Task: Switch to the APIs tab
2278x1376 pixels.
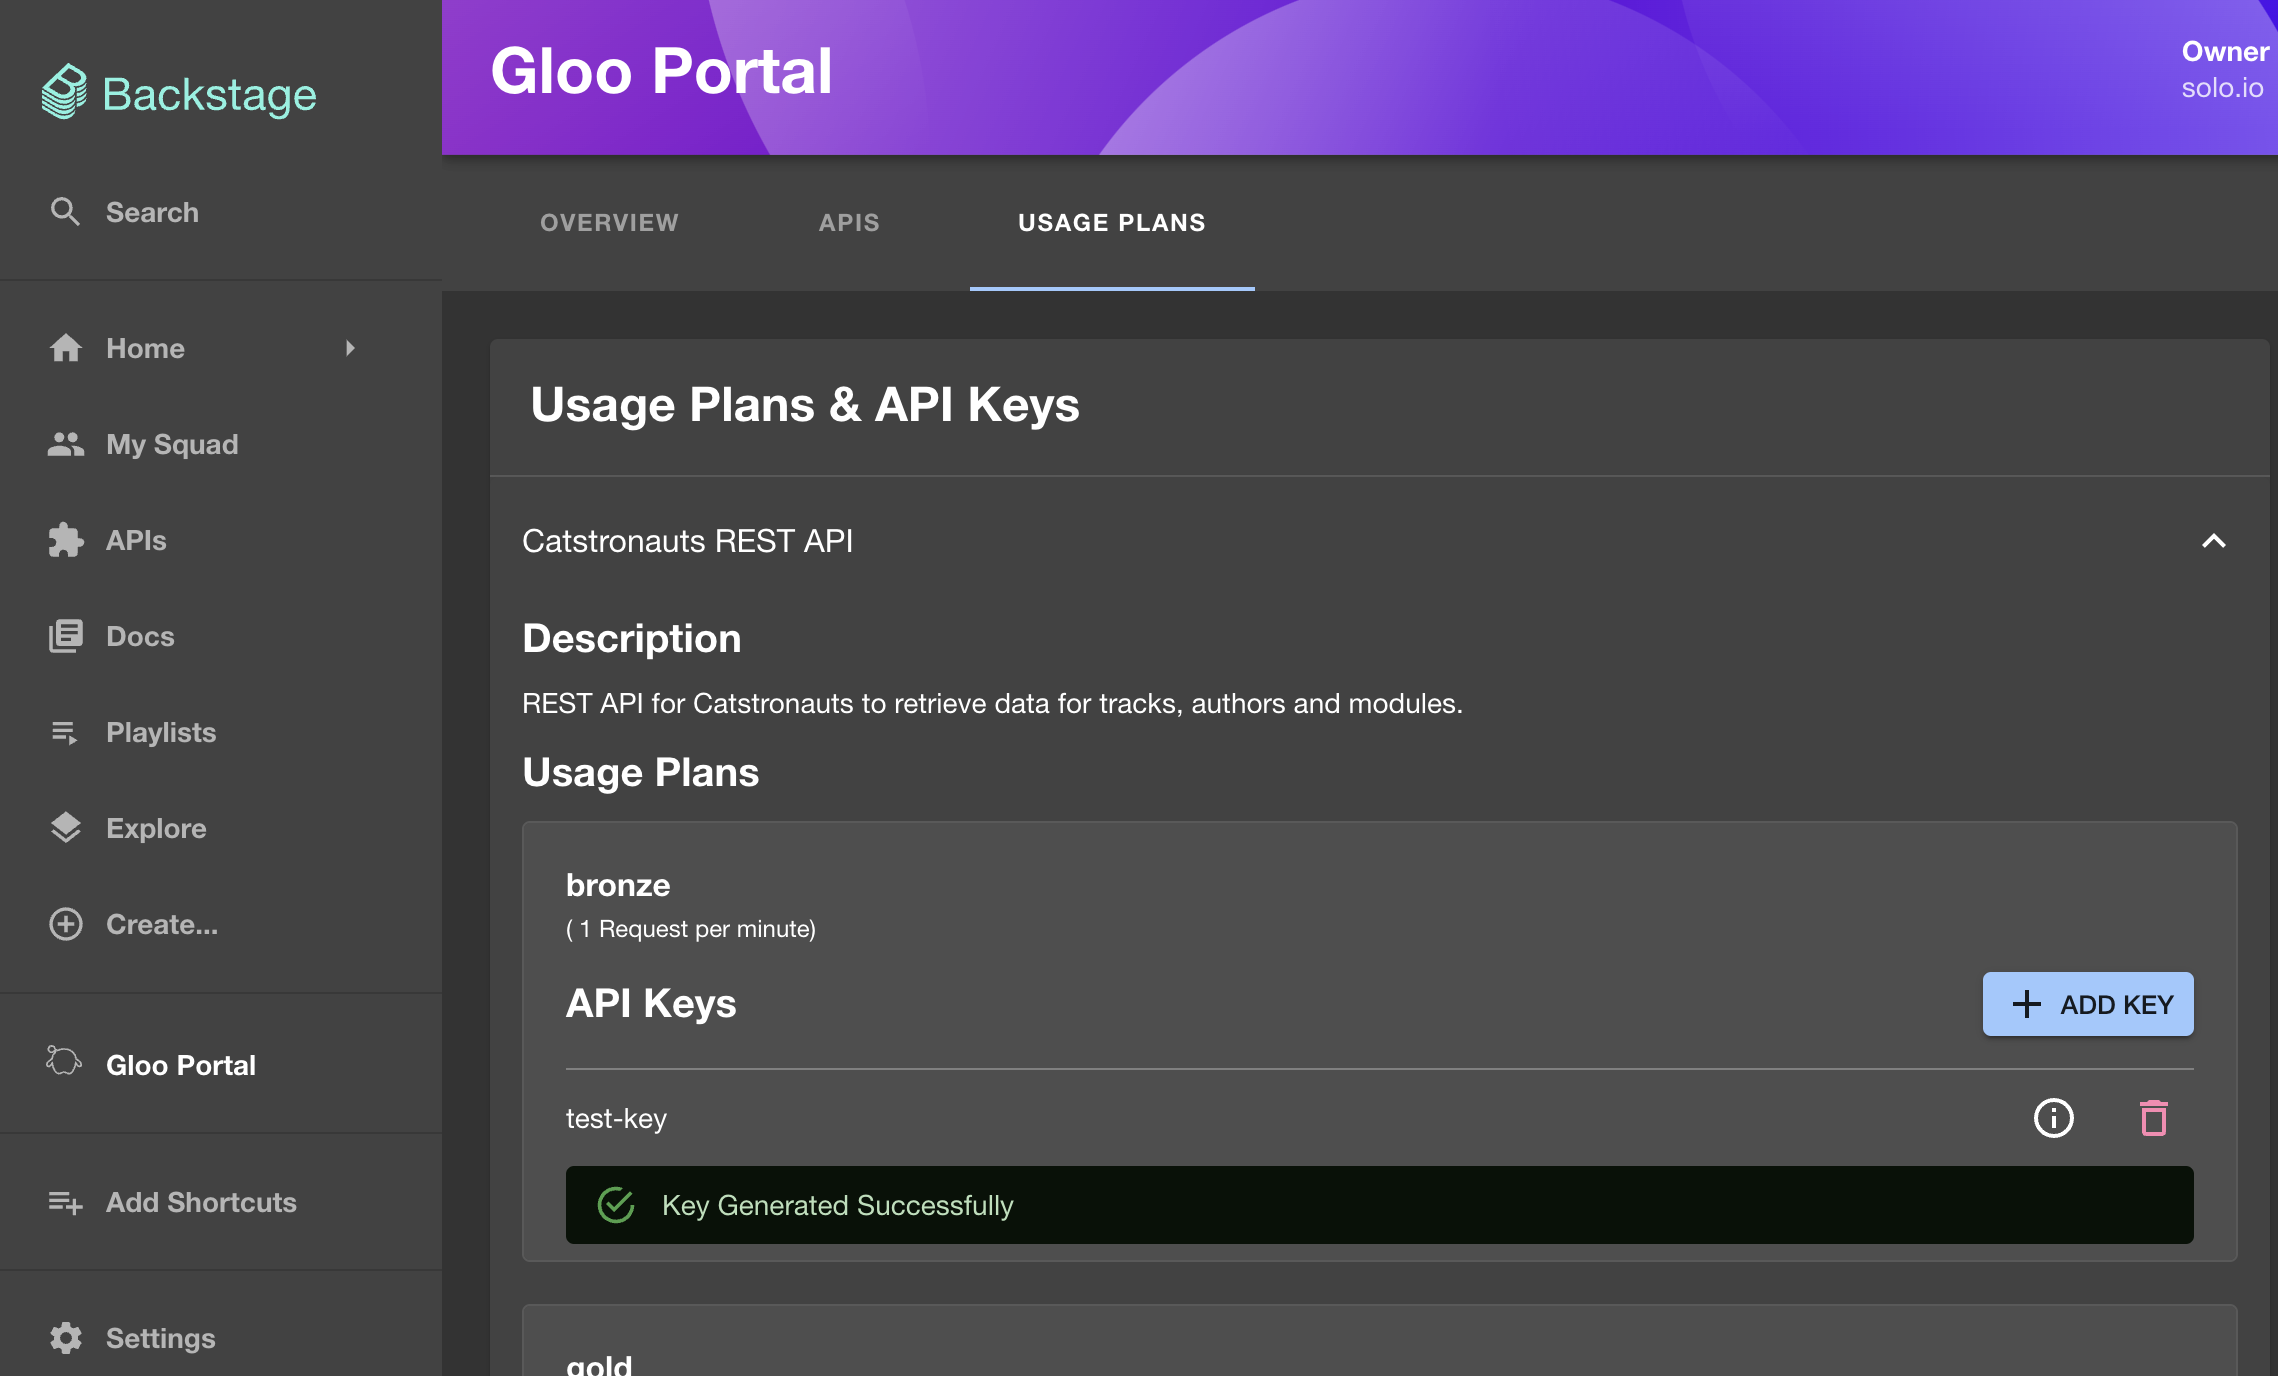Action: [849, 222]
